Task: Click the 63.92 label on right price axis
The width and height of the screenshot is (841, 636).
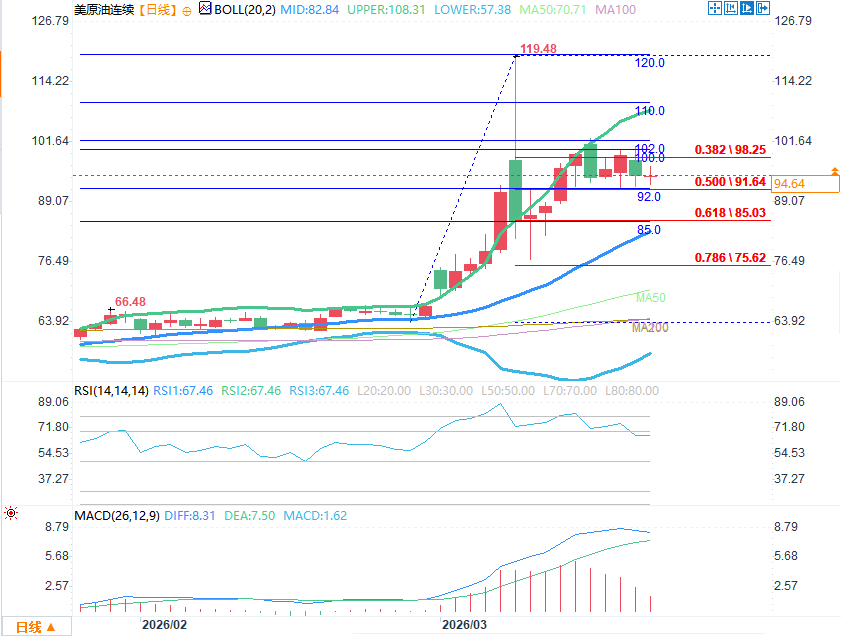Action: pos(790,321)
